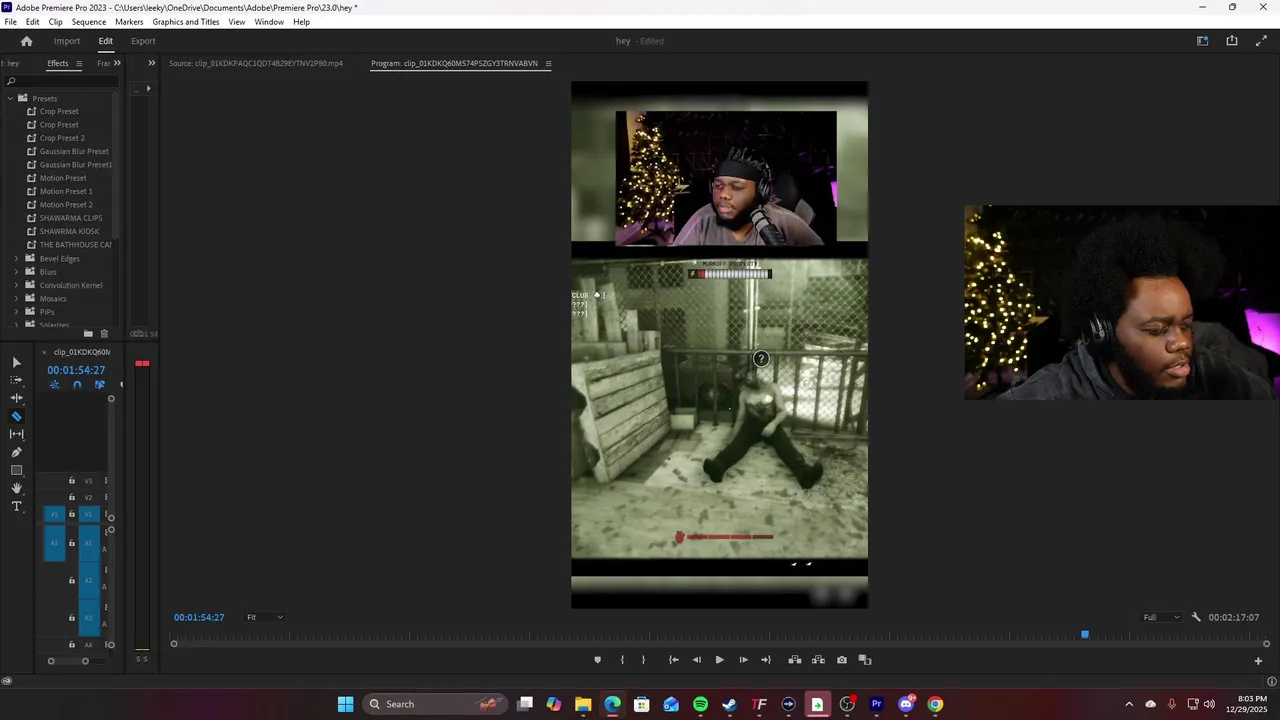Toggle lock on track V2
The height and width of the screenshot is (720, 1280).
click(x=72, y=497)
